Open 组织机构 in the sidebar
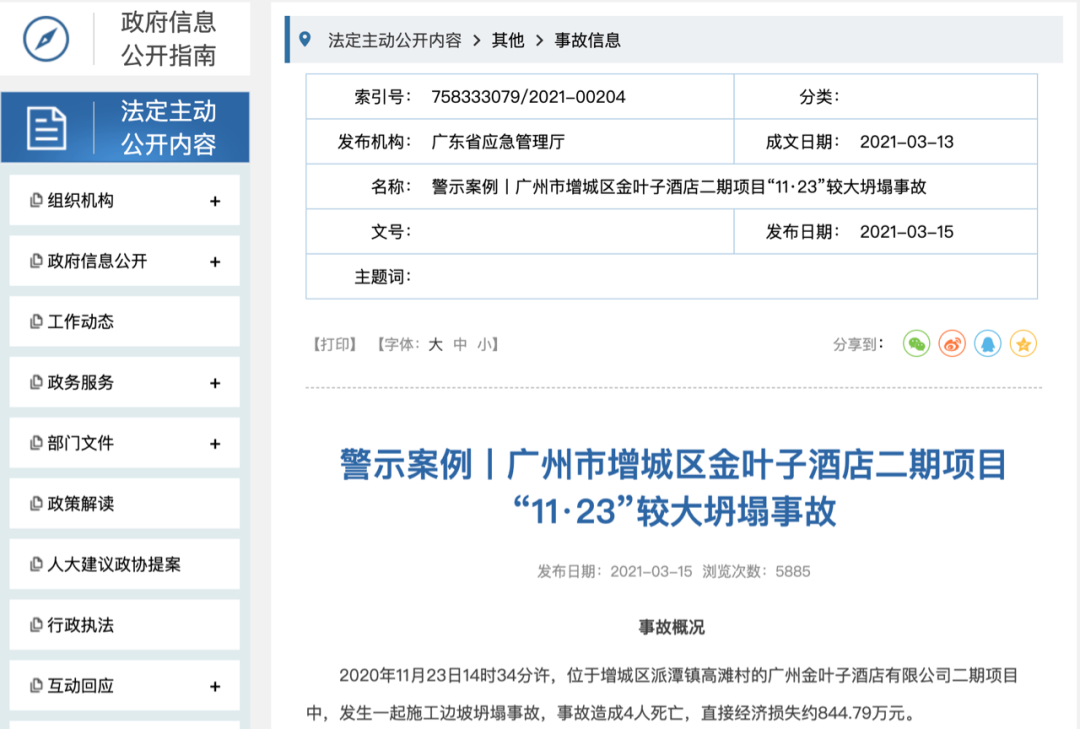 click(125, 201)
